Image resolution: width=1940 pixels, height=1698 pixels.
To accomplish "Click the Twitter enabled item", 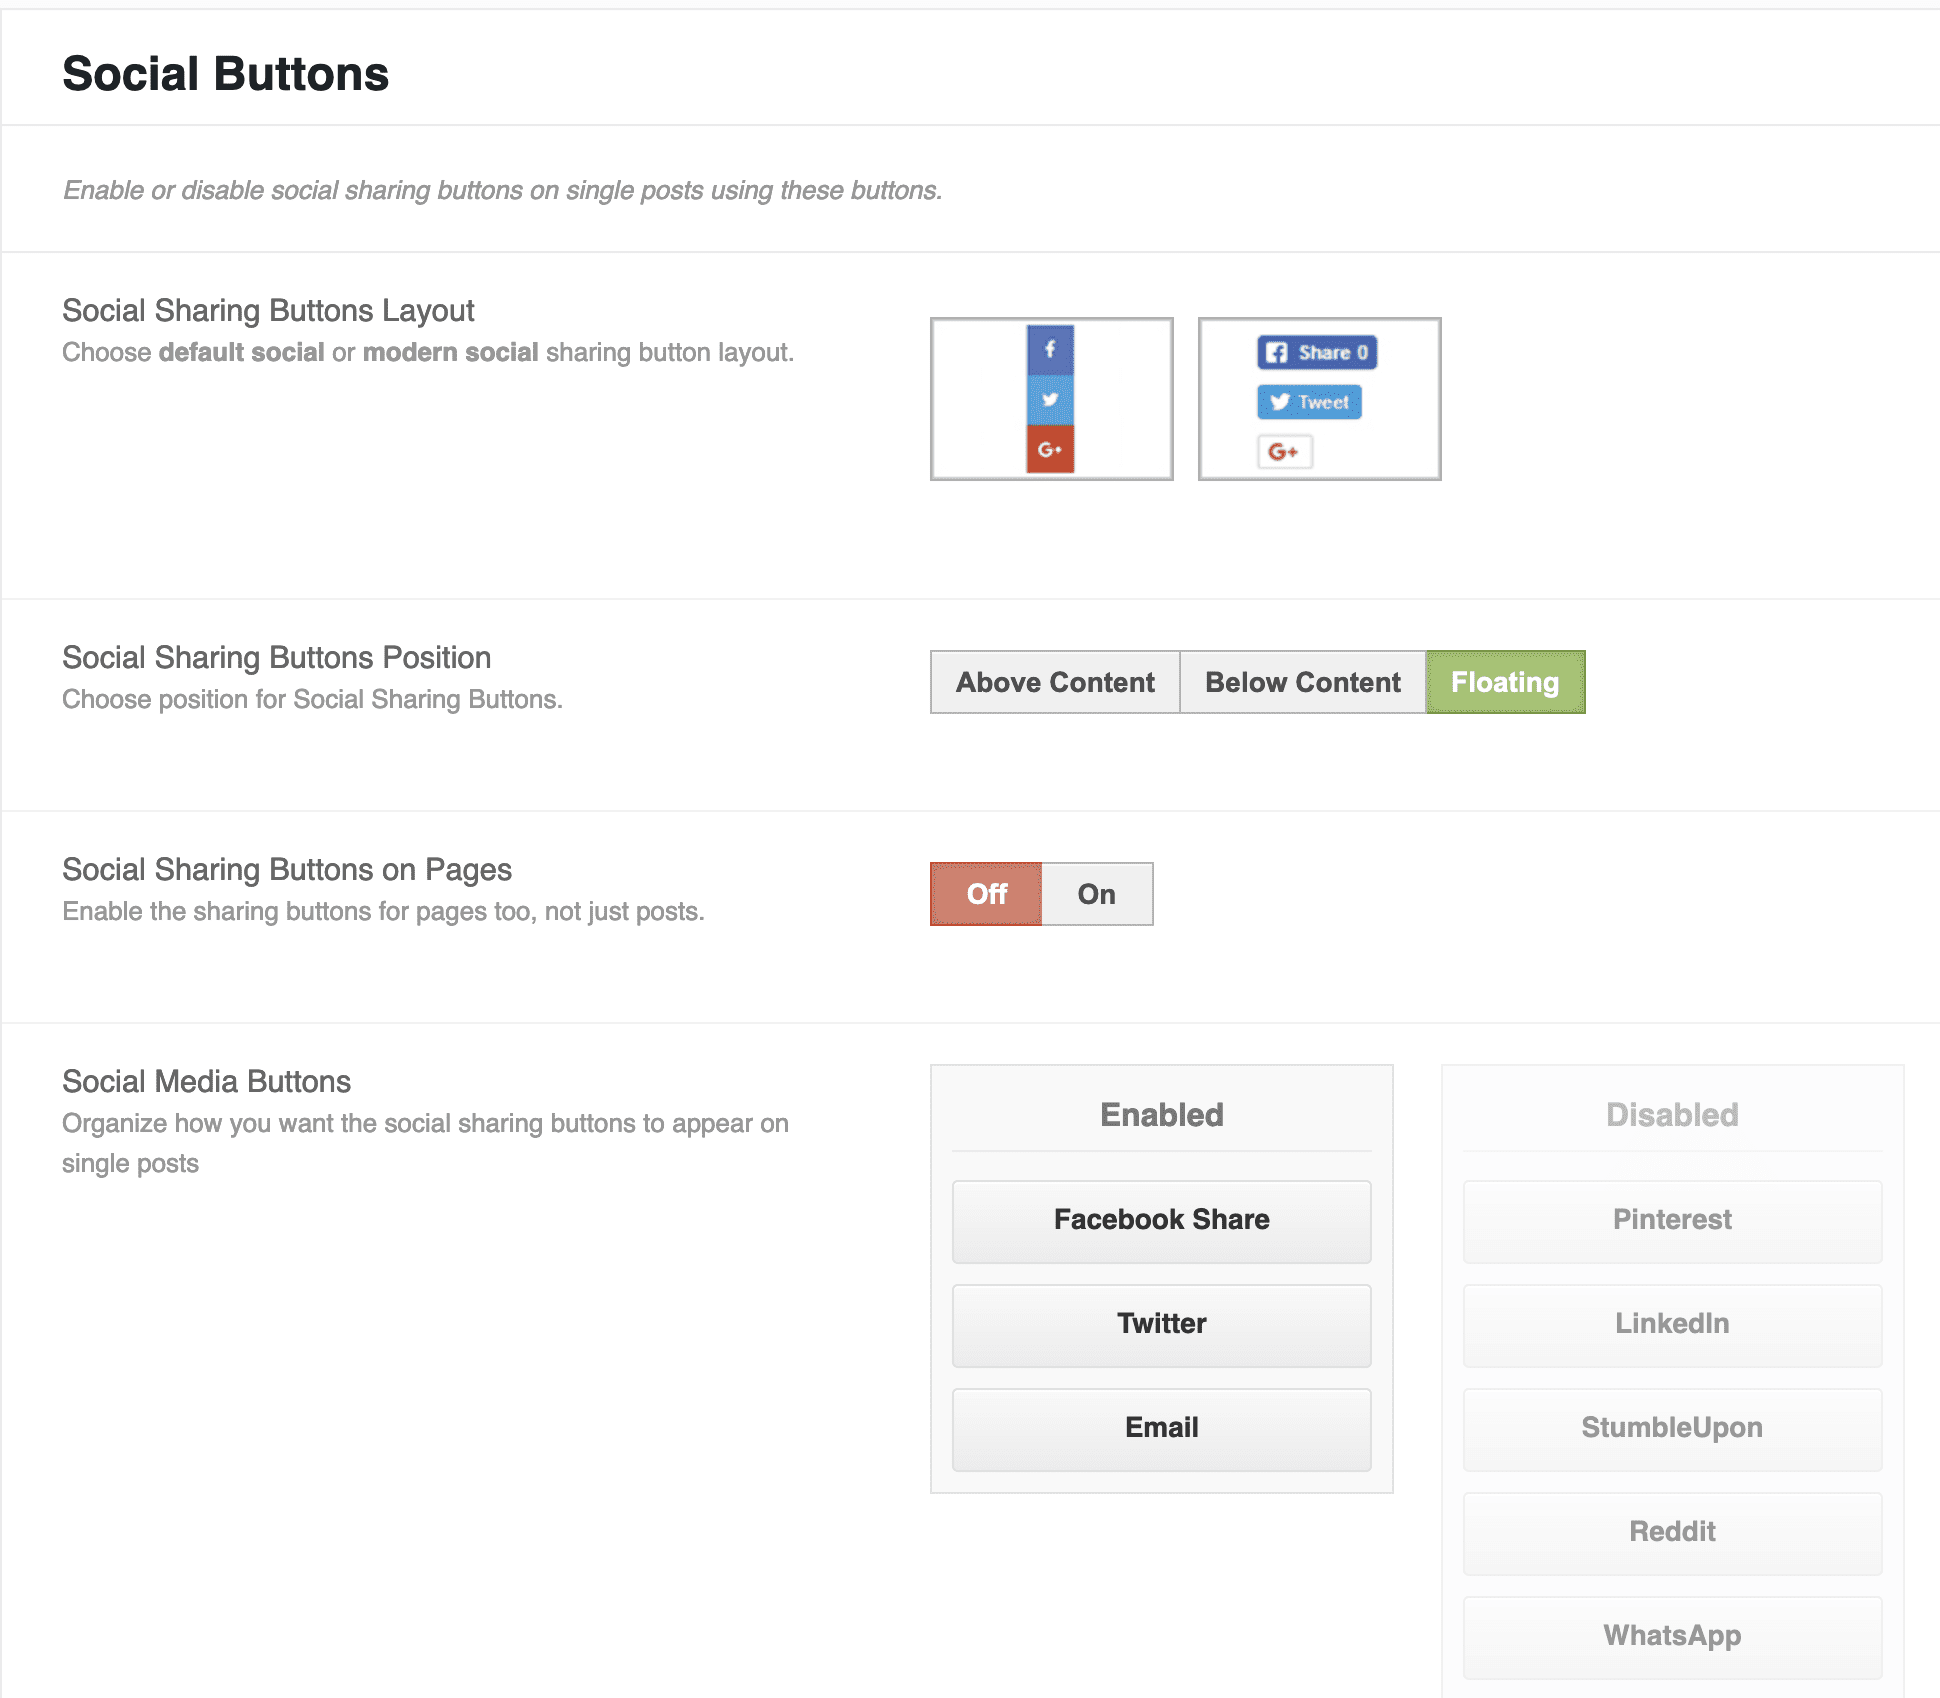I will click(x=1161, y=1324).
